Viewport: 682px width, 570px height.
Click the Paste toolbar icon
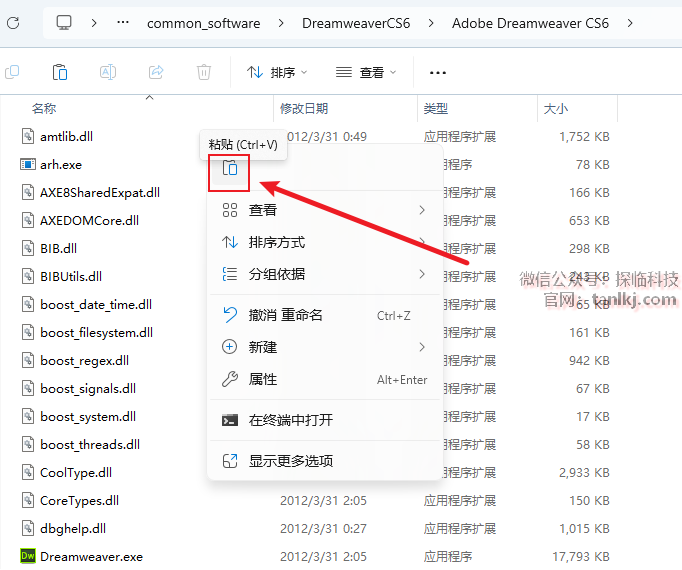click(x=60, y=72)
